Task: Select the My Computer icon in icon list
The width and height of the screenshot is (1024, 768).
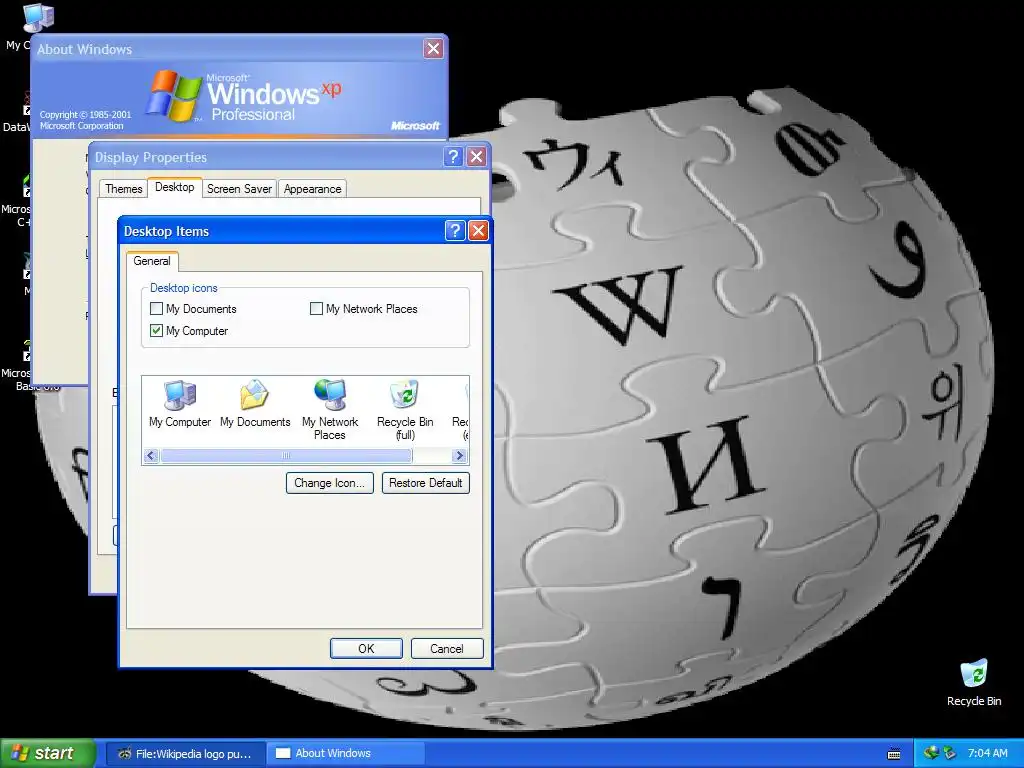Action: point(180,404)
